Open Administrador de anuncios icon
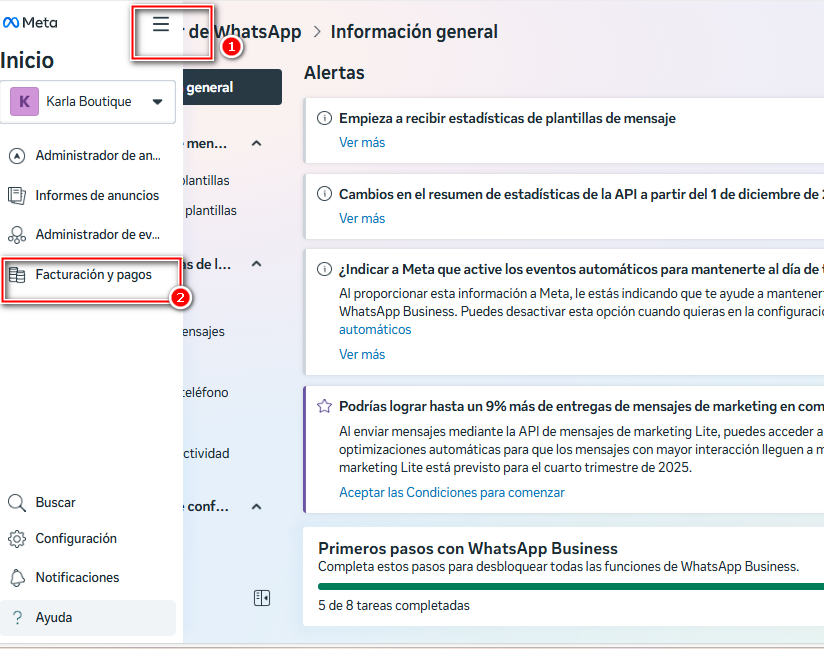 (x=16, y=156)
